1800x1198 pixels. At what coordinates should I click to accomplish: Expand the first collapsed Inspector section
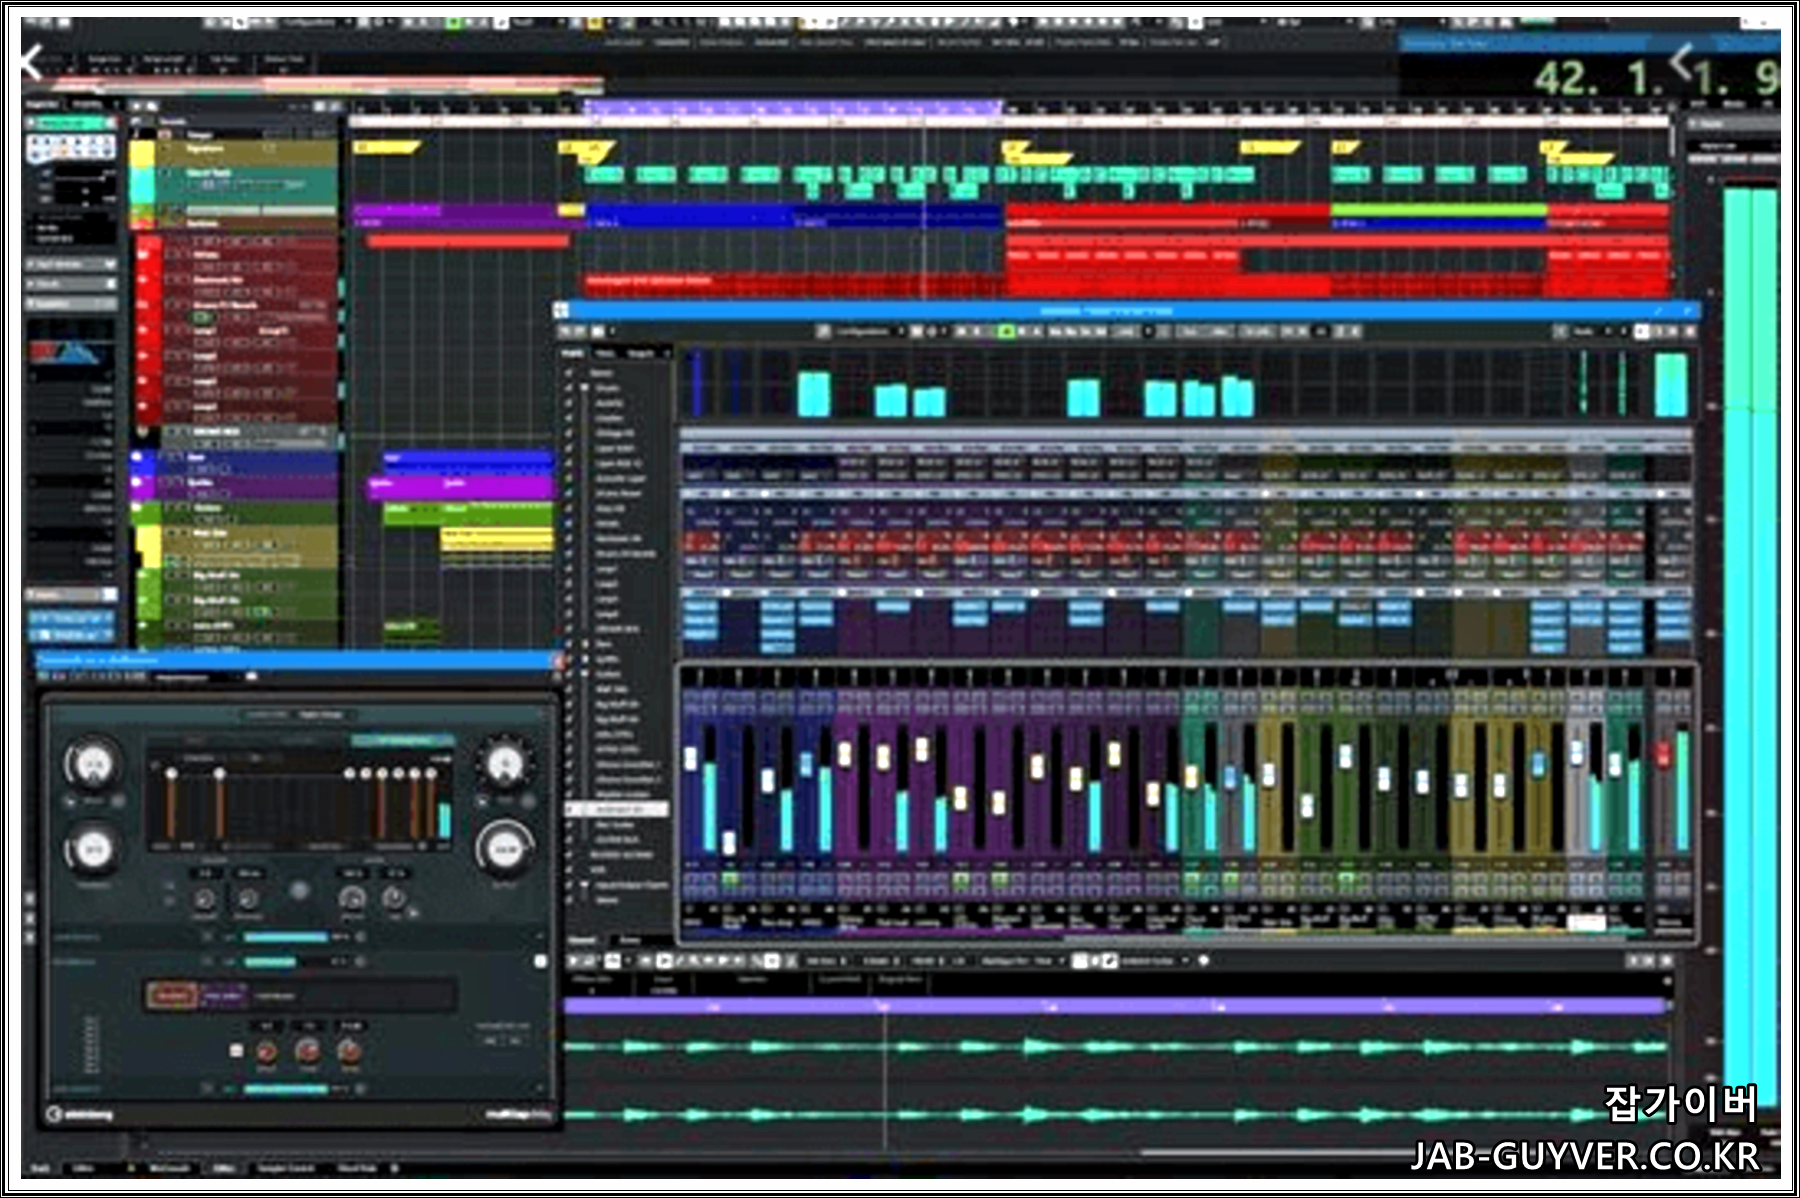pos(70,264)
